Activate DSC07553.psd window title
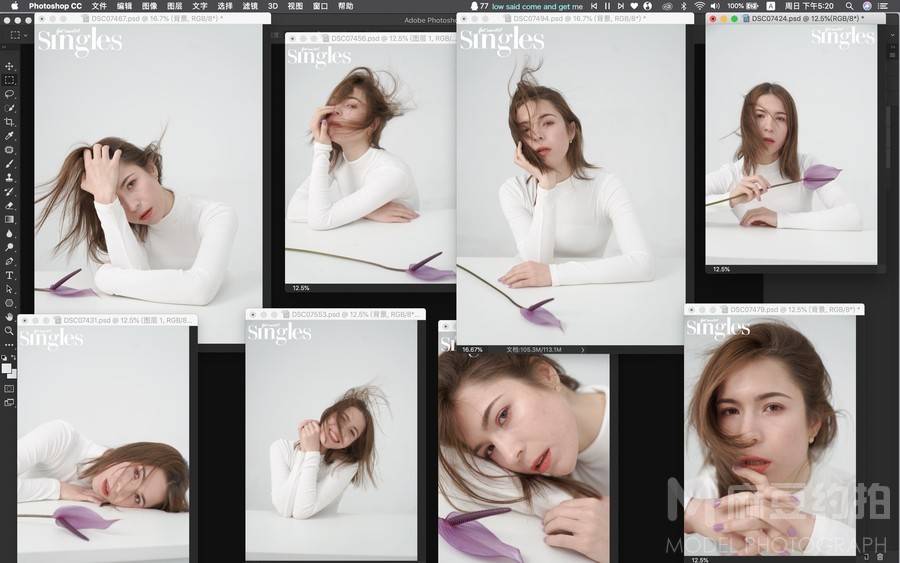 (x=354, y=314)
